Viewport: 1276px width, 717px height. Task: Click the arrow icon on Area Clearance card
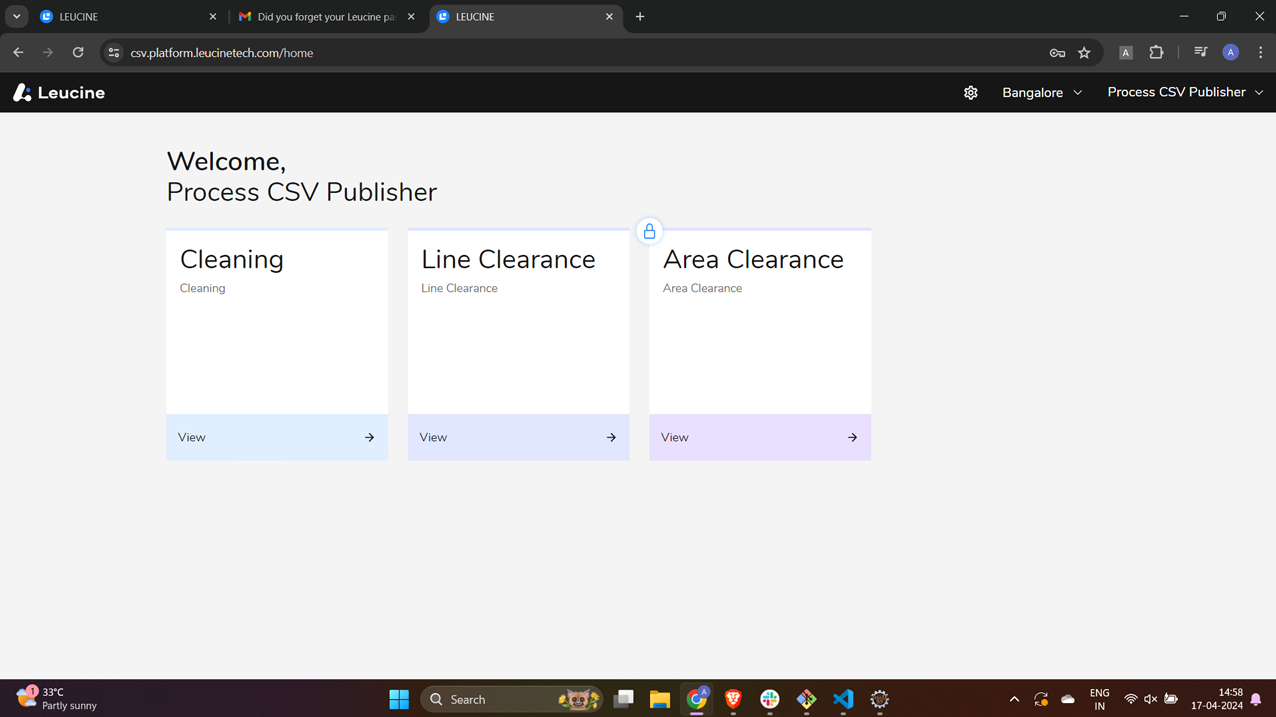(x=852, y=437)
